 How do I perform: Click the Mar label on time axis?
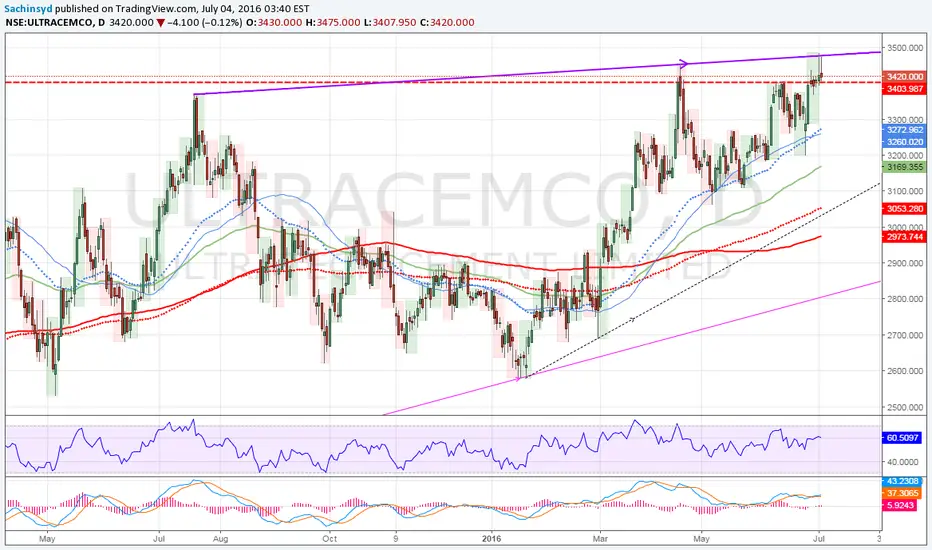point(600,539)
